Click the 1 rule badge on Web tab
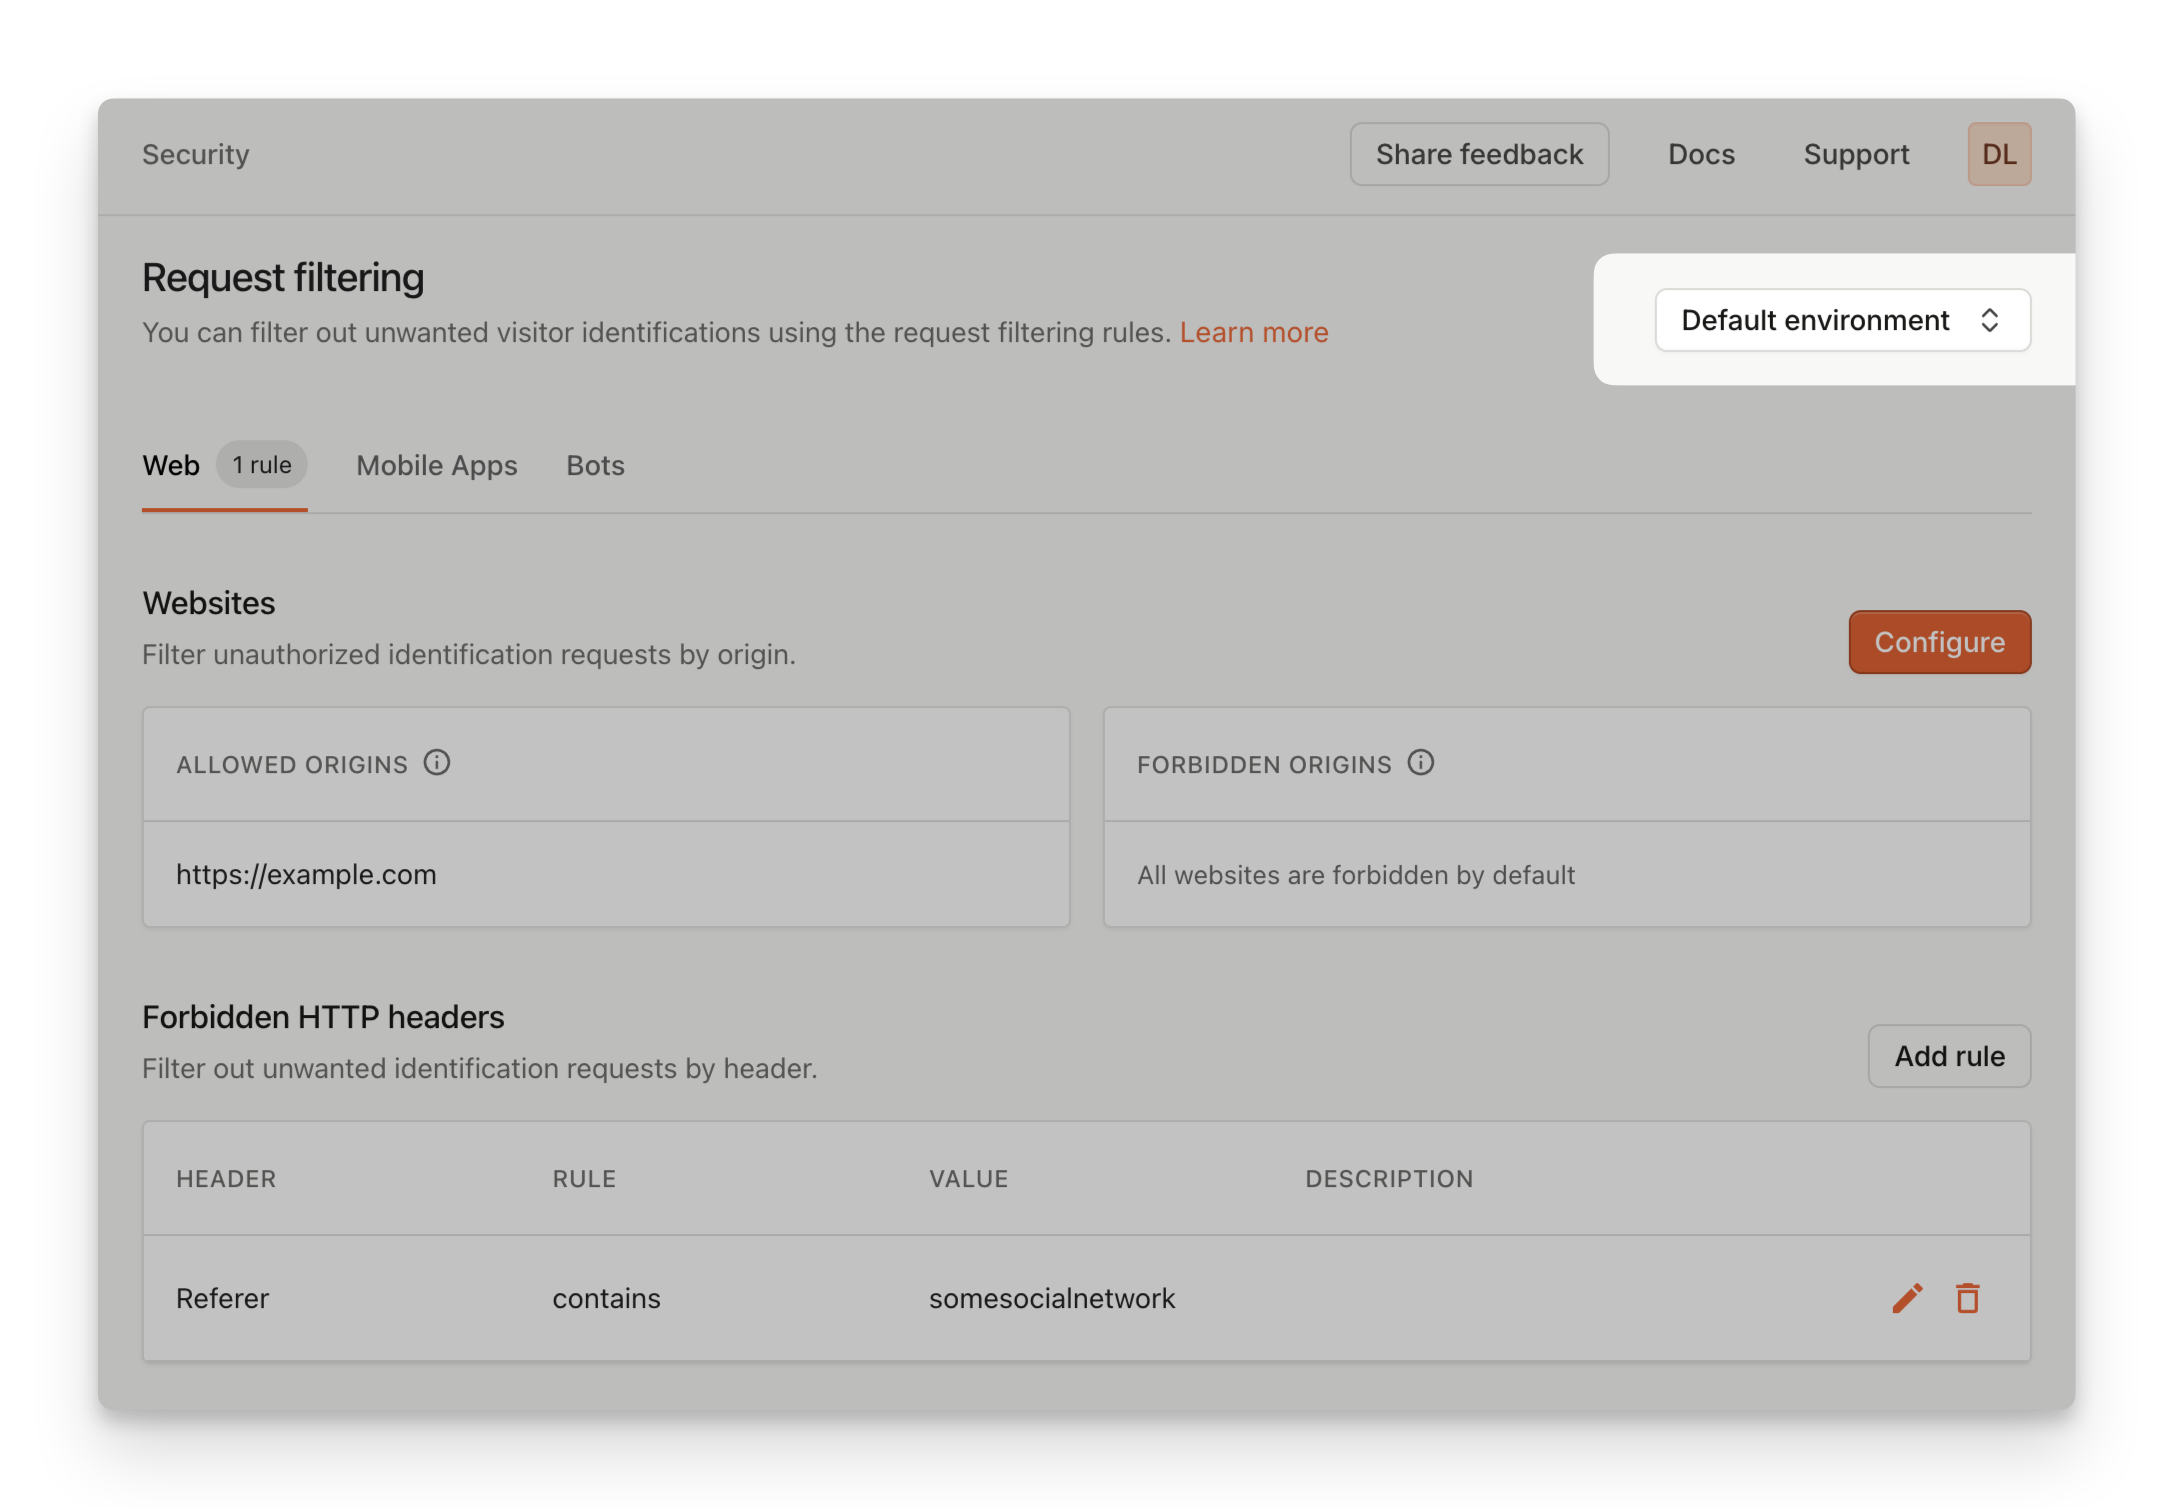The height and width of the screenshot is (1508, 2174). [262, 465]
